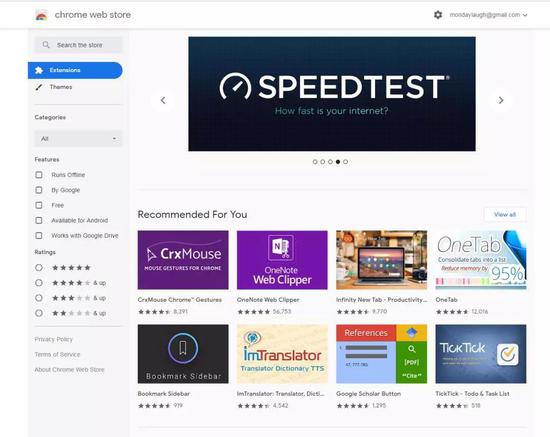Screen dimensions: 550x437
Task: Jump to third carousel slide dot
Action: pyautogui.click(x=330, y=162)
